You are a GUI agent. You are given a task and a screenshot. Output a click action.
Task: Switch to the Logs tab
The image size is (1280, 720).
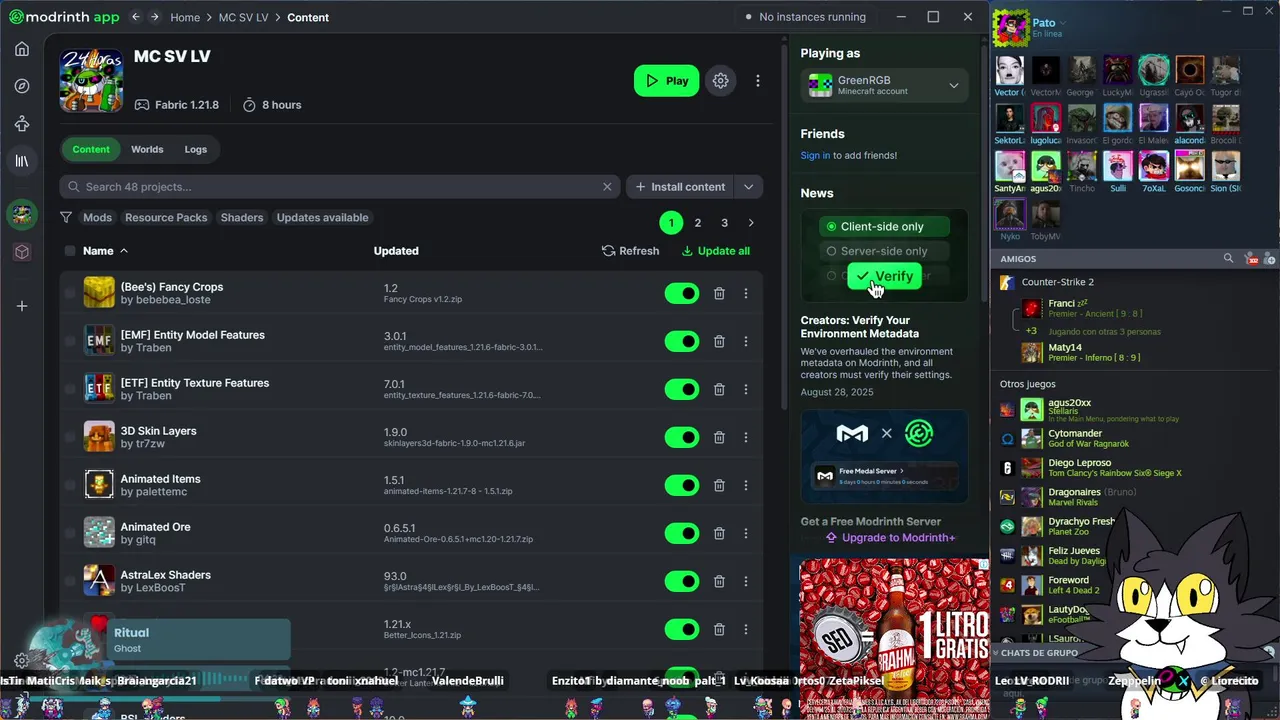click(196, 149)
